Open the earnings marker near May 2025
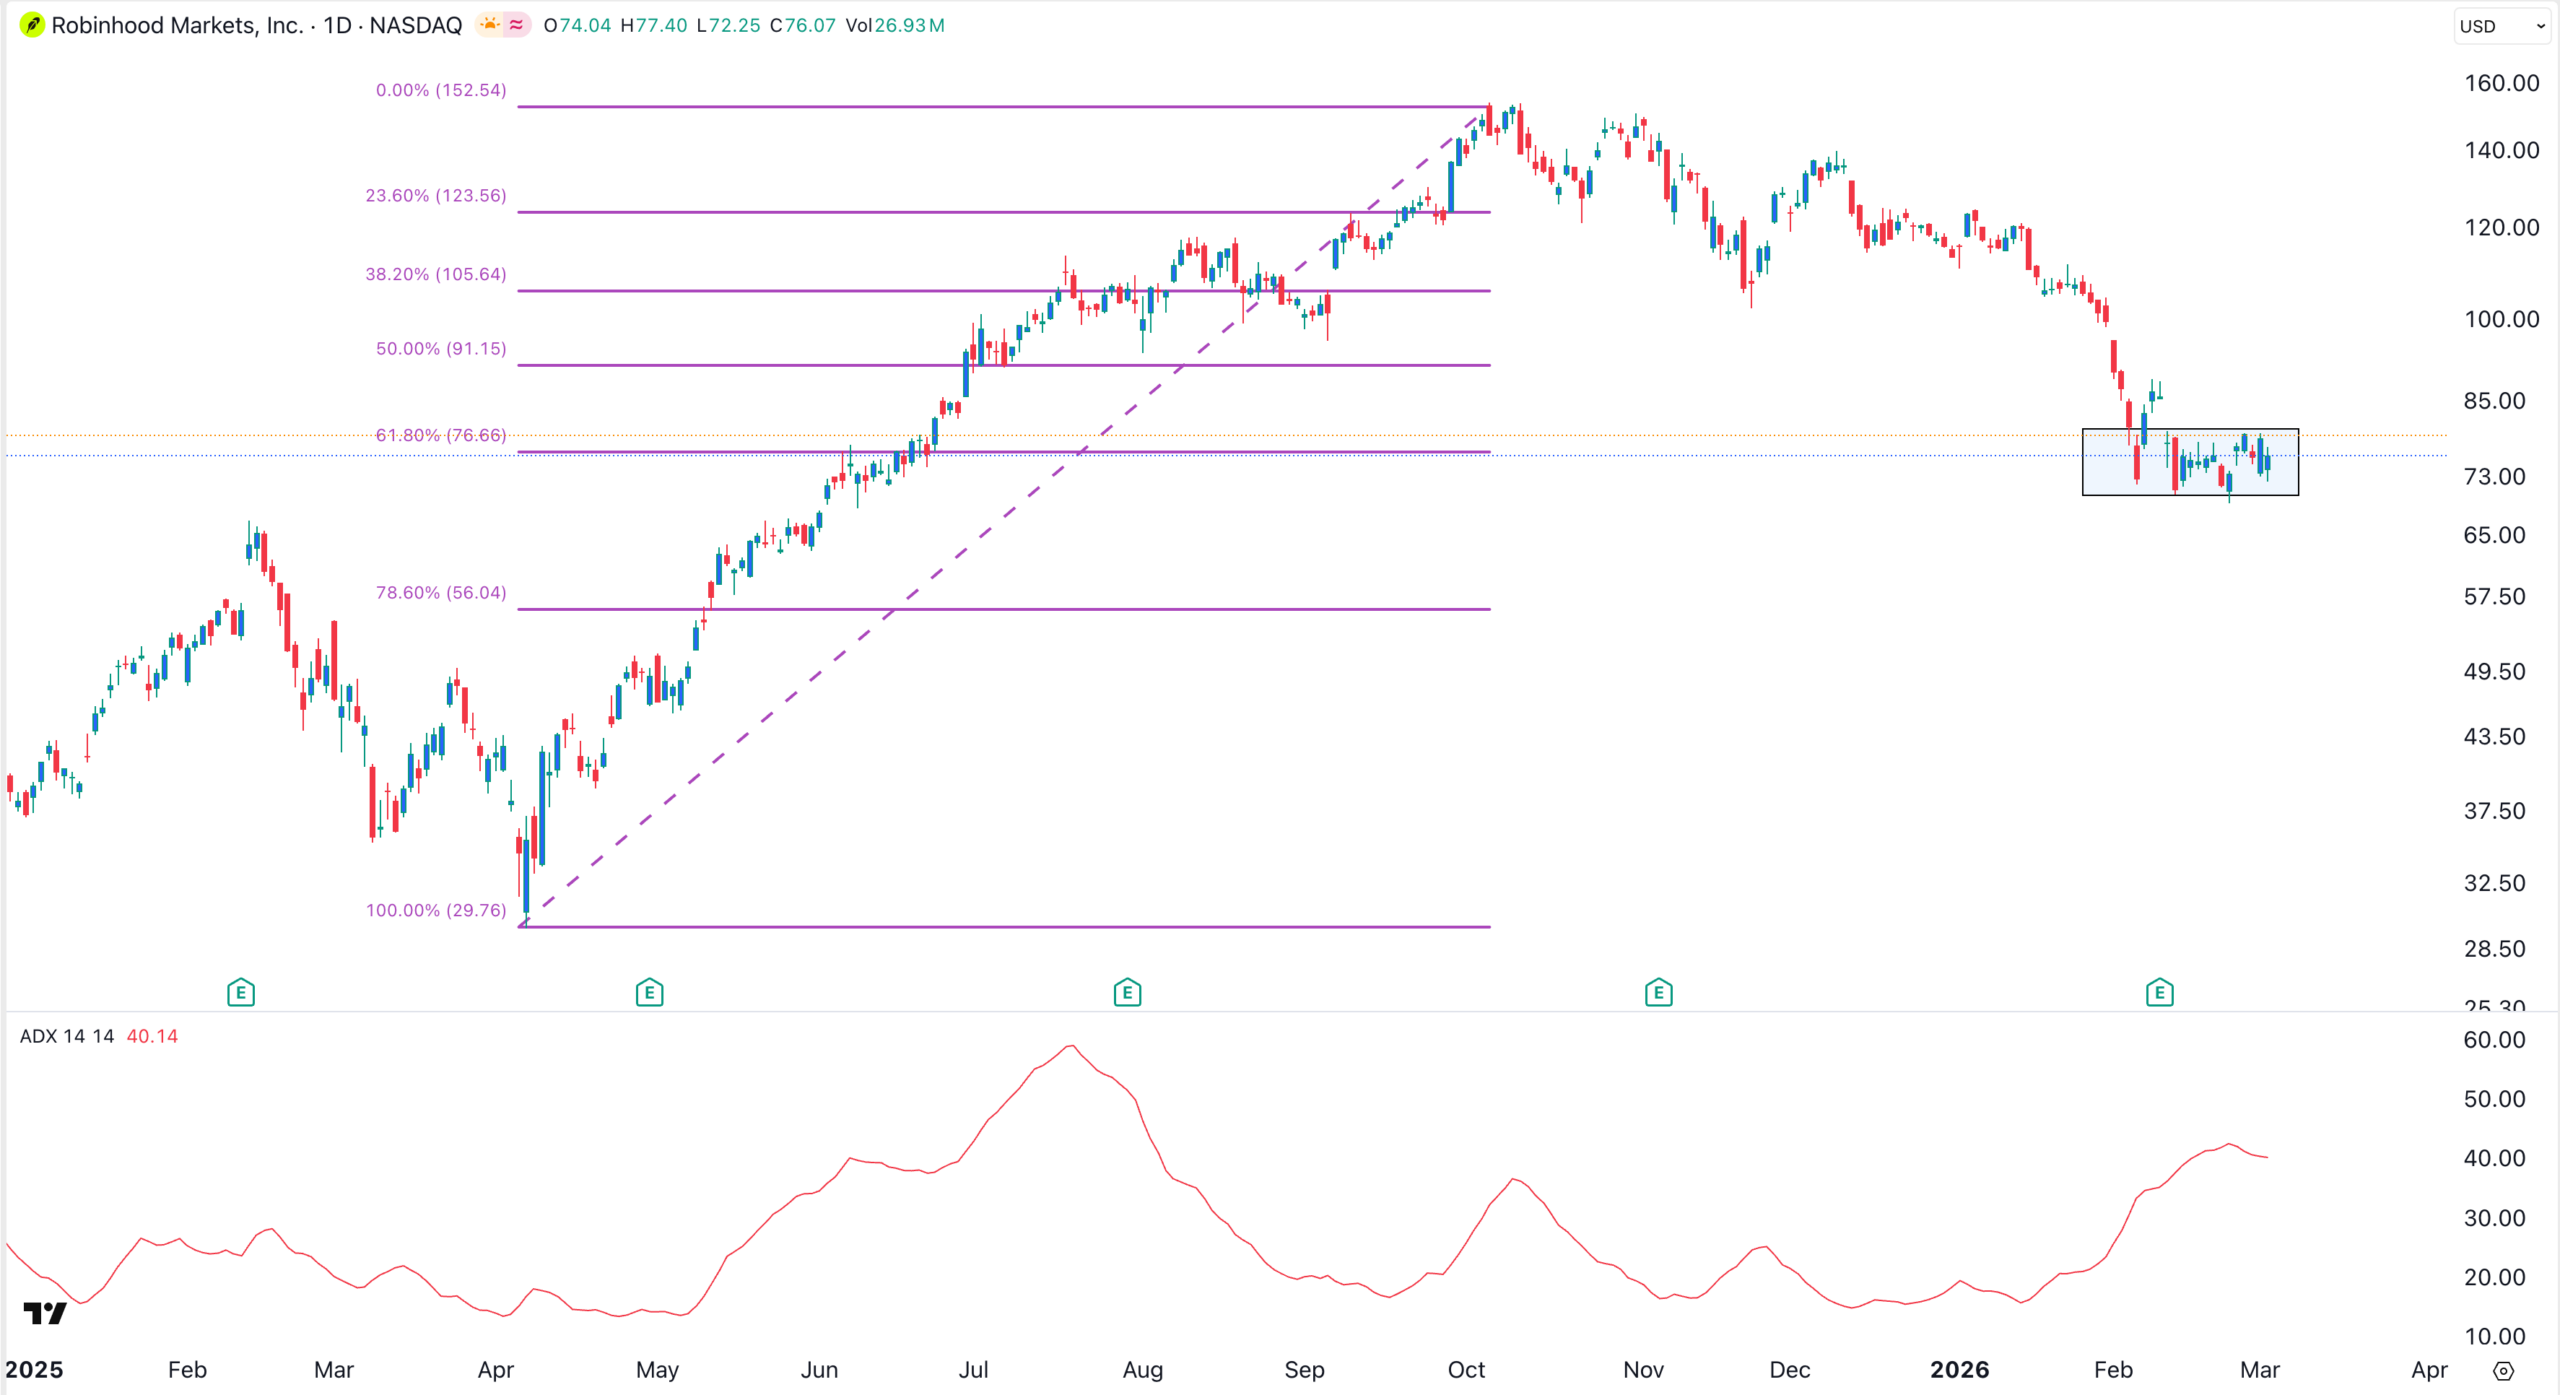2560x1395 pixels. coord(650,993)
